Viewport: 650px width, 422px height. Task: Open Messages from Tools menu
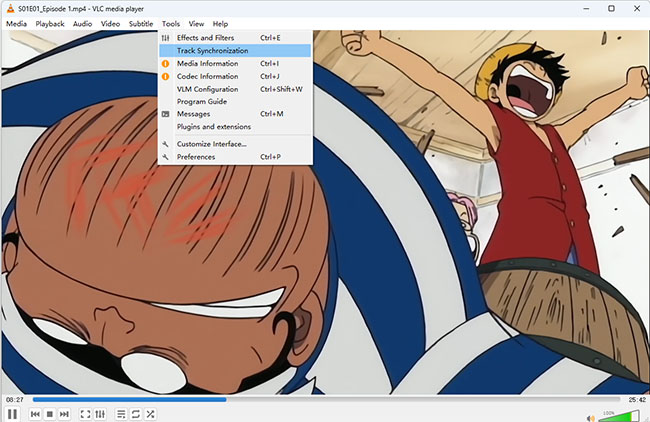[235, 114]
